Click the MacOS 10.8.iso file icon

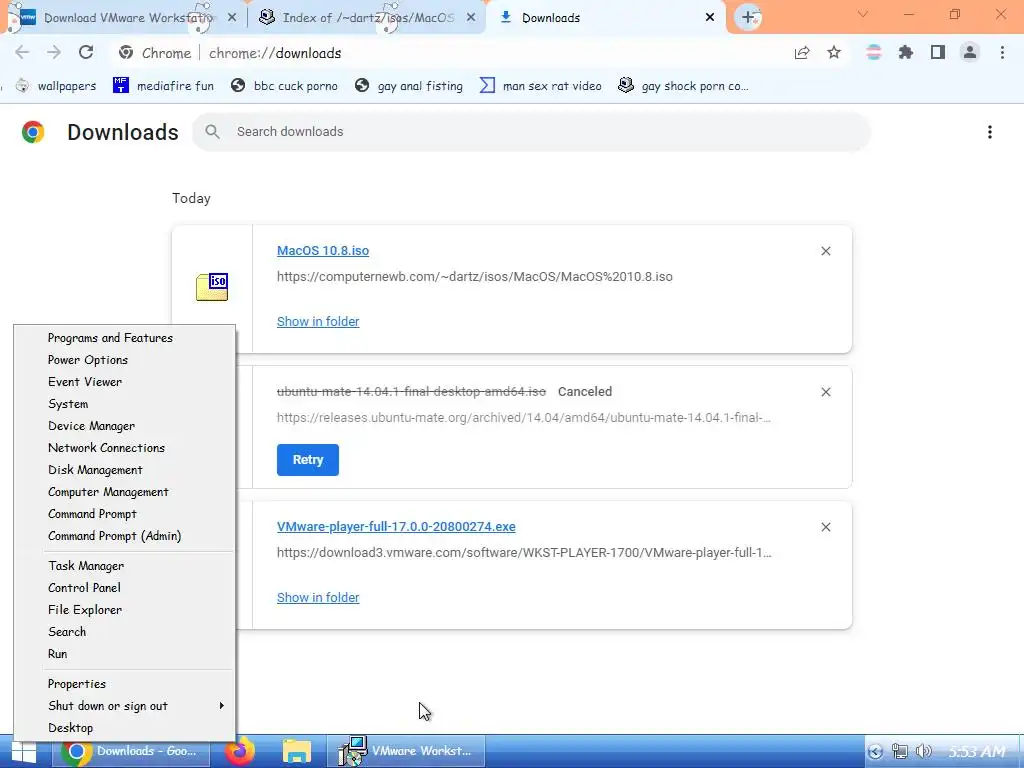212,287
